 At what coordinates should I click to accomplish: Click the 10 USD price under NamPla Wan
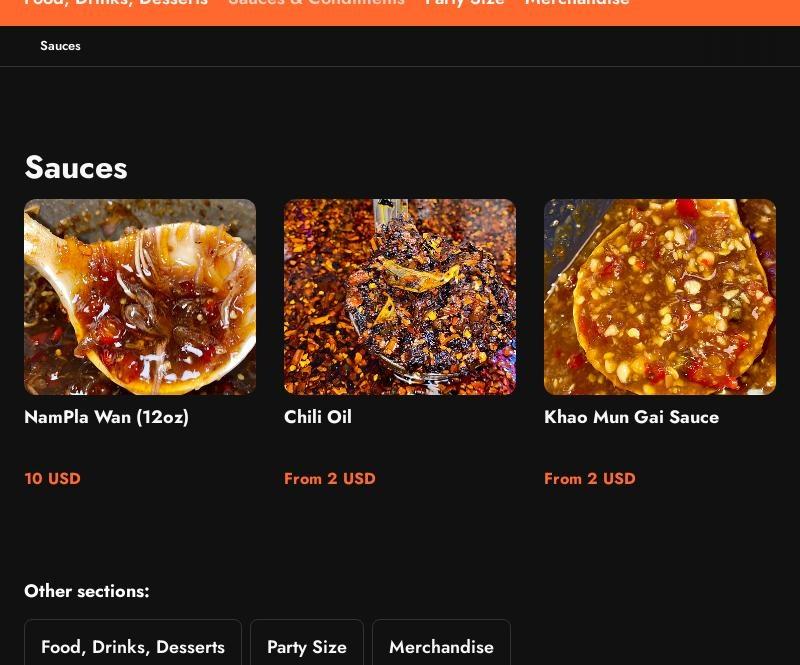[52, 479]
